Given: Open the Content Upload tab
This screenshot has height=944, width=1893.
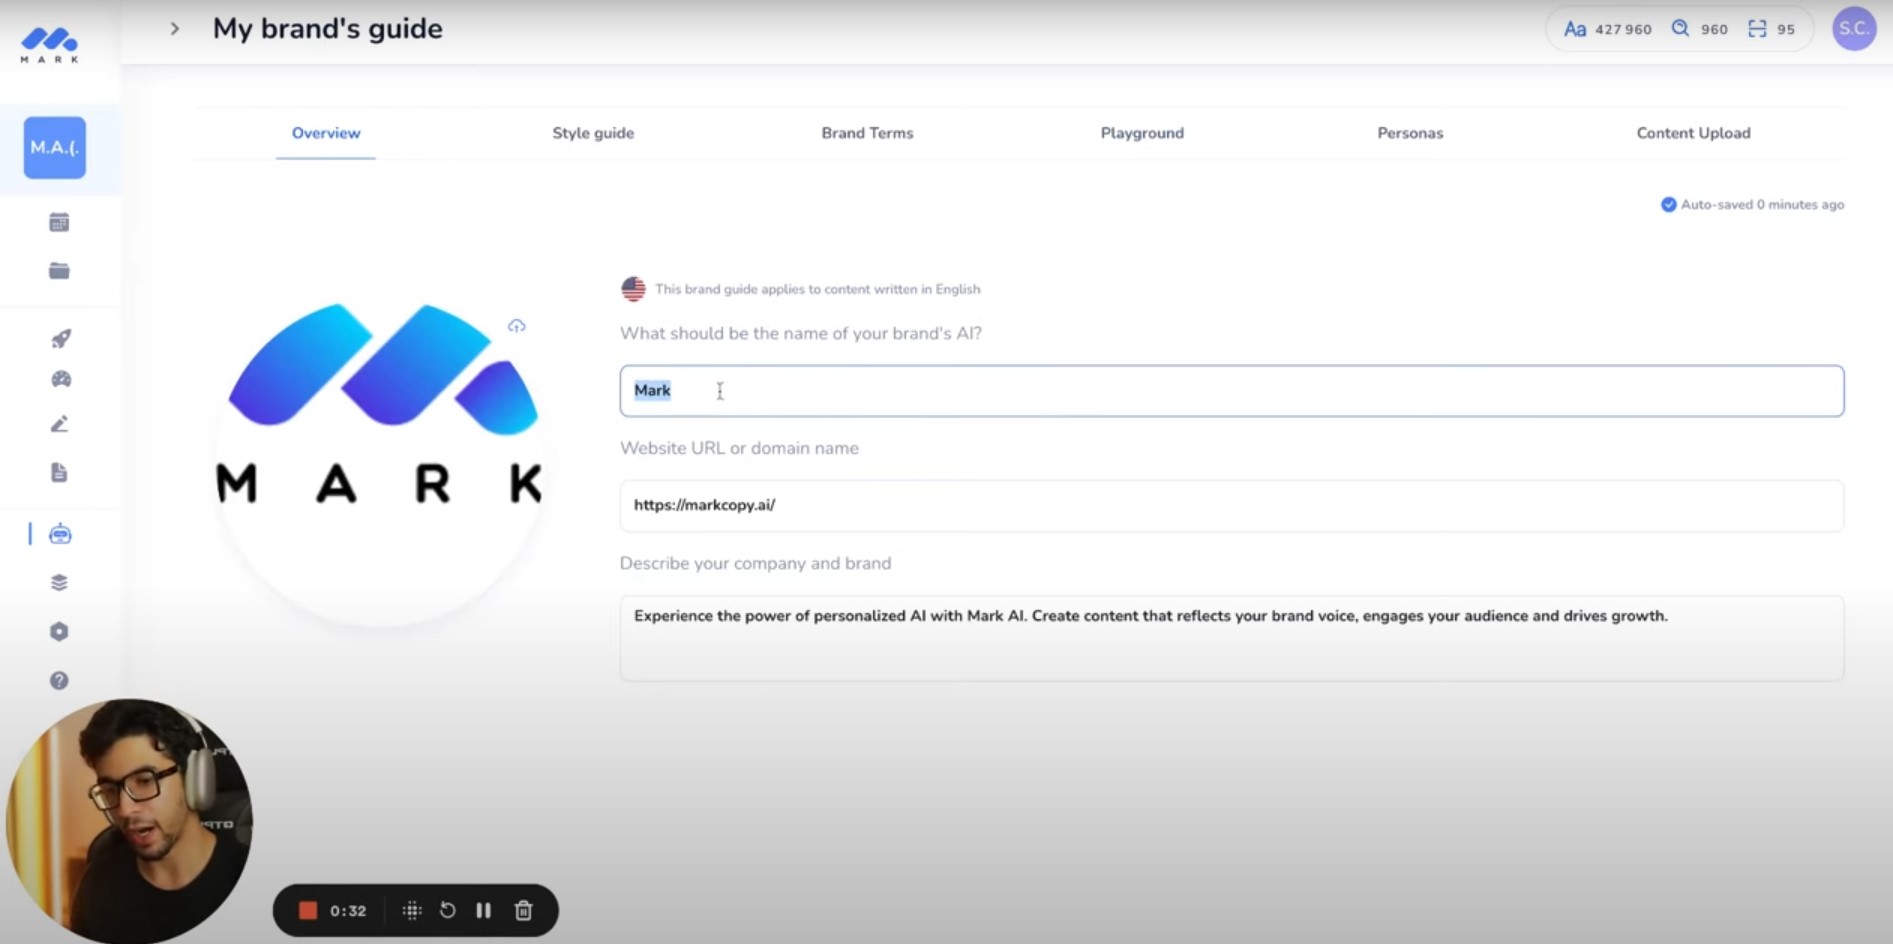Looking at the screenshot, I should (1693, 133).
